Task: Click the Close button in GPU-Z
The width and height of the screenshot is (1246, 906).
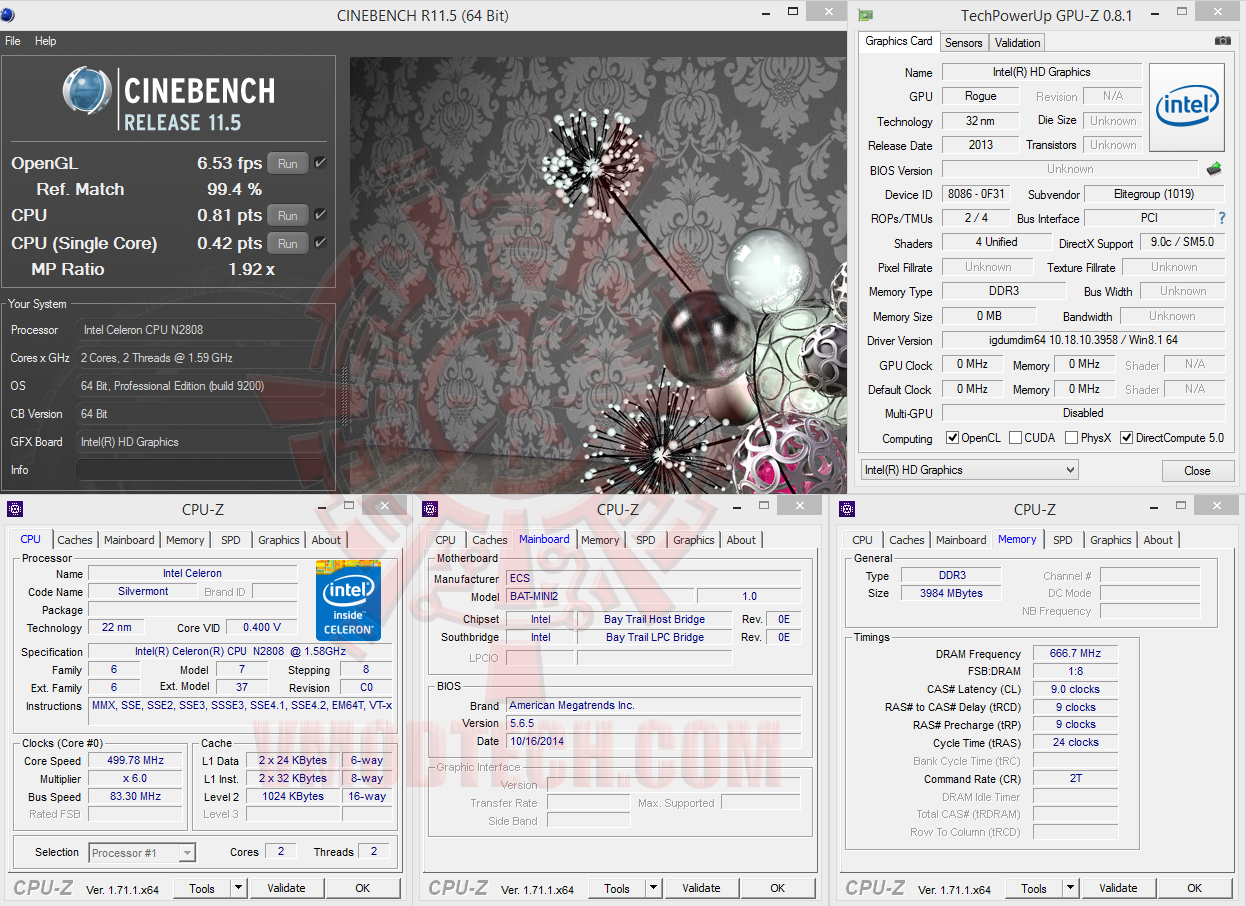Action: 1197,471
